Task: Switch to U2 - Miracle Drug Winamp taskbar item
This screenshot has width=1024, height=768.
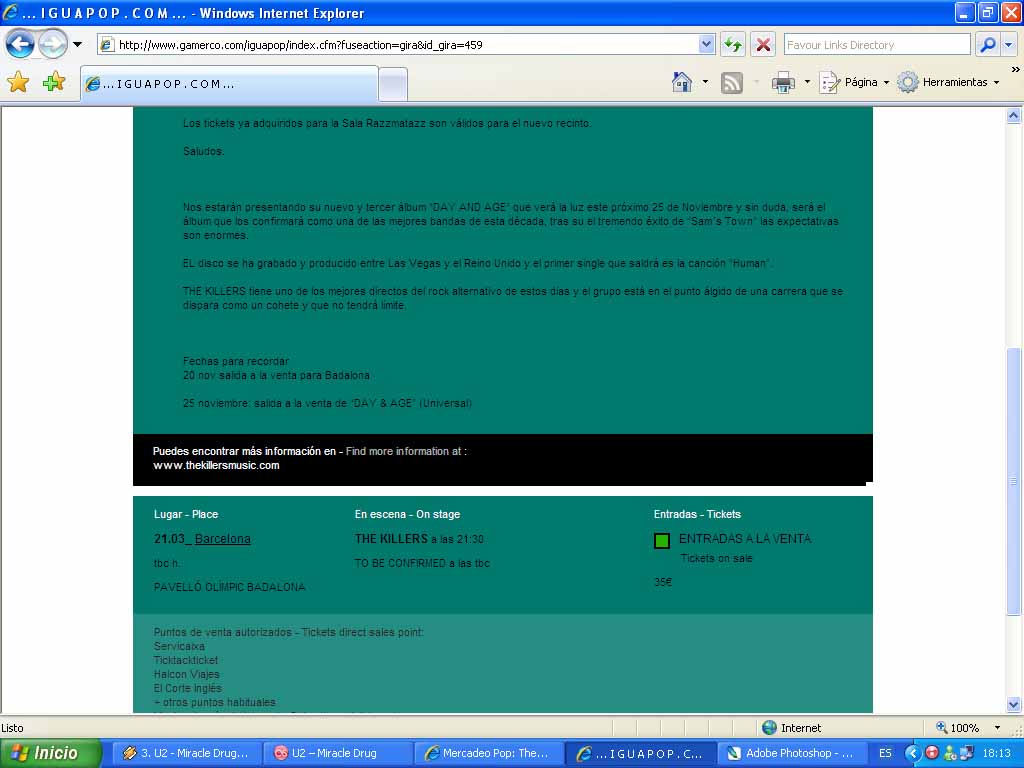Action: click(187, 753)
